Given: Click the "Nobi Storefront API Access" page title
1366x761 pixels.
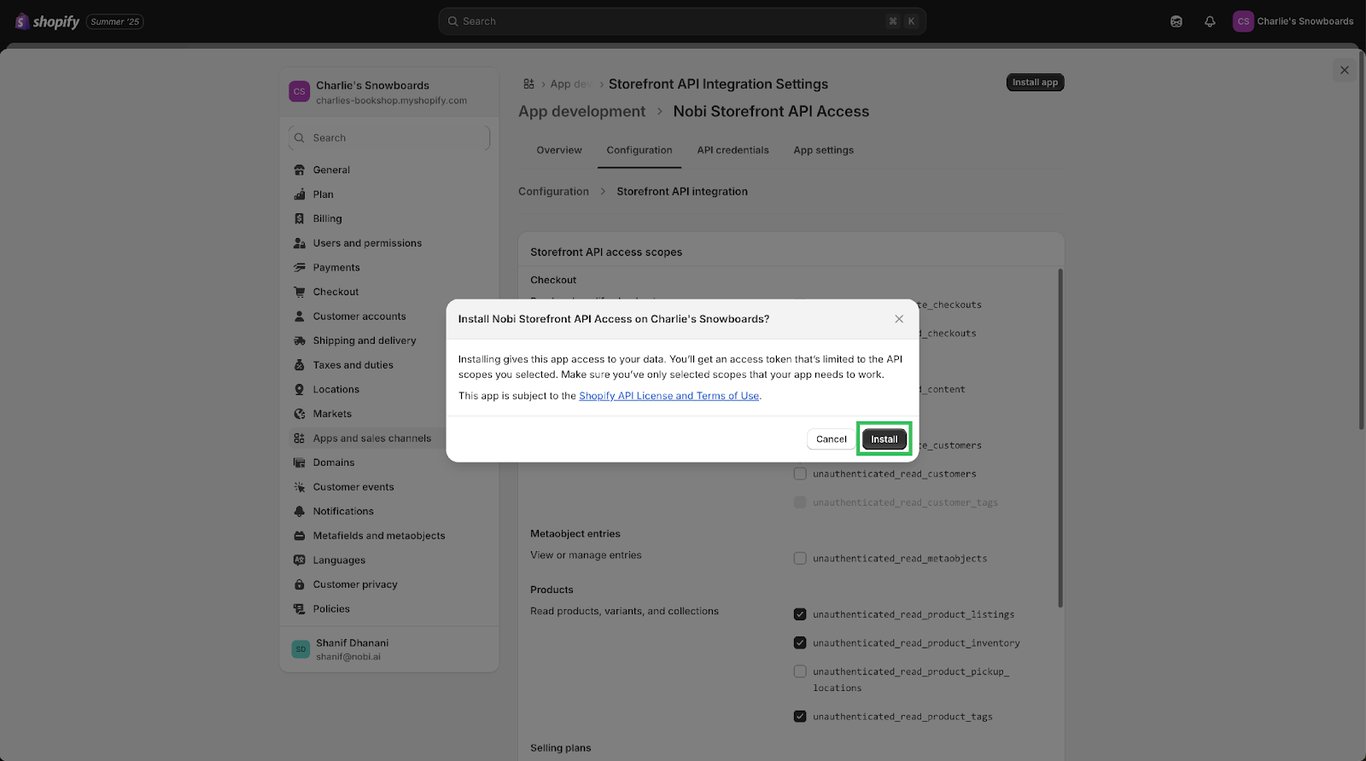Looking at the screenshot, I should coord(771,111).
